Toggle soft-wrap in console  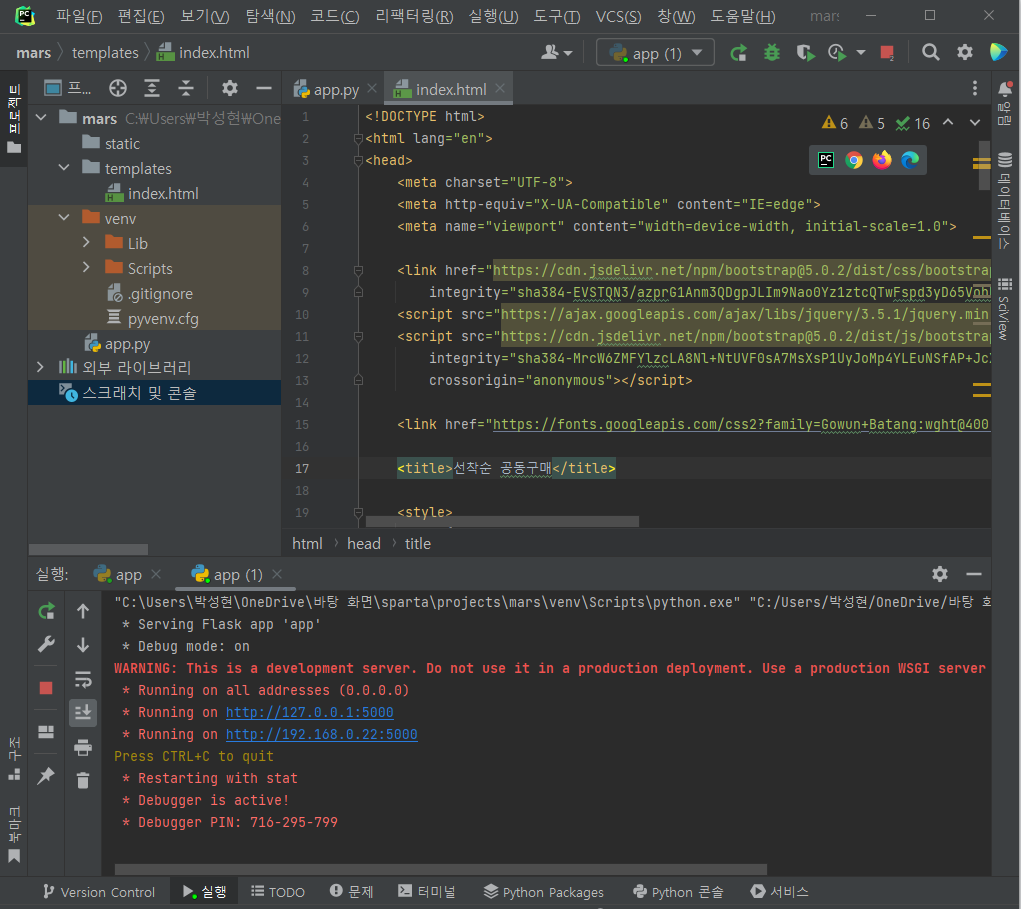coord(83,679)
